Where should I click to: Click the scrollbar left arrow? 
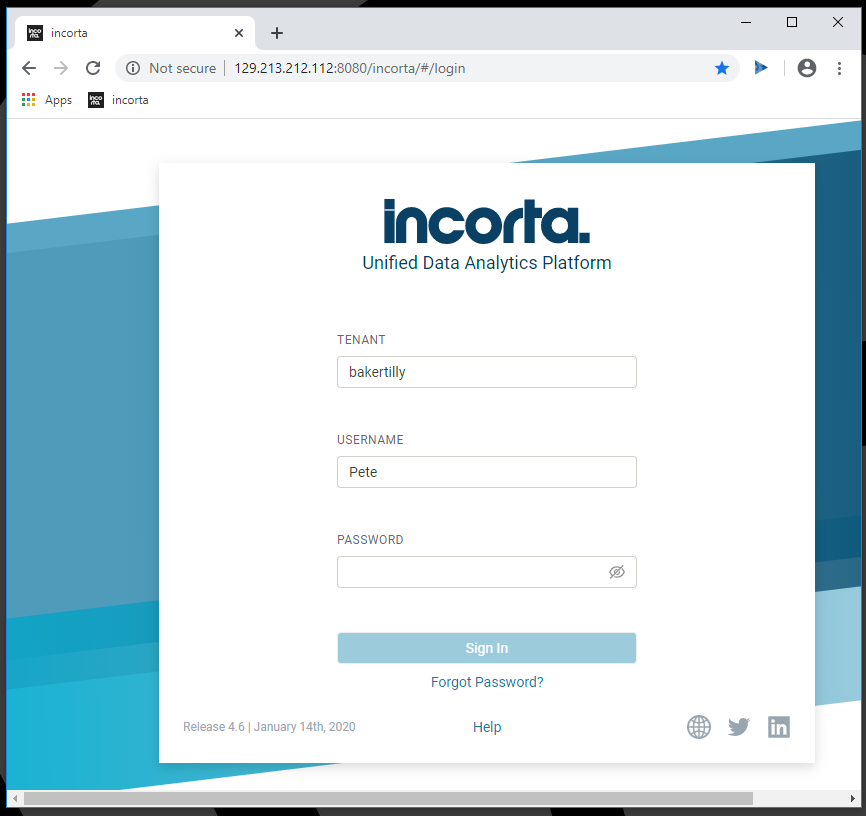[x=15, y=798]
